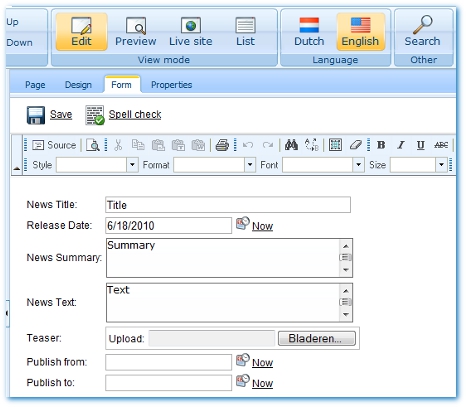Open the Release Date calendar icon
466x407 pixels.
point(243,223)
